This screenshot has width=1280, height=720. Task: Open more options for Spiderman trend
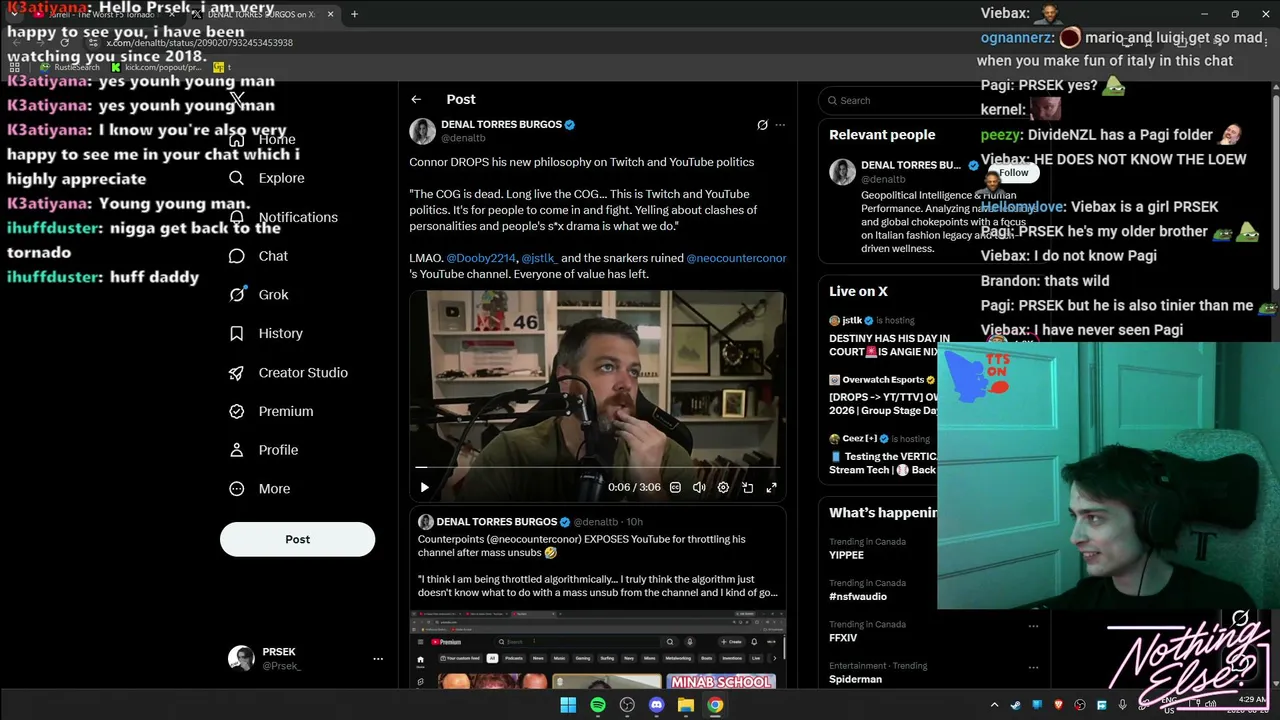point(1033,667)
